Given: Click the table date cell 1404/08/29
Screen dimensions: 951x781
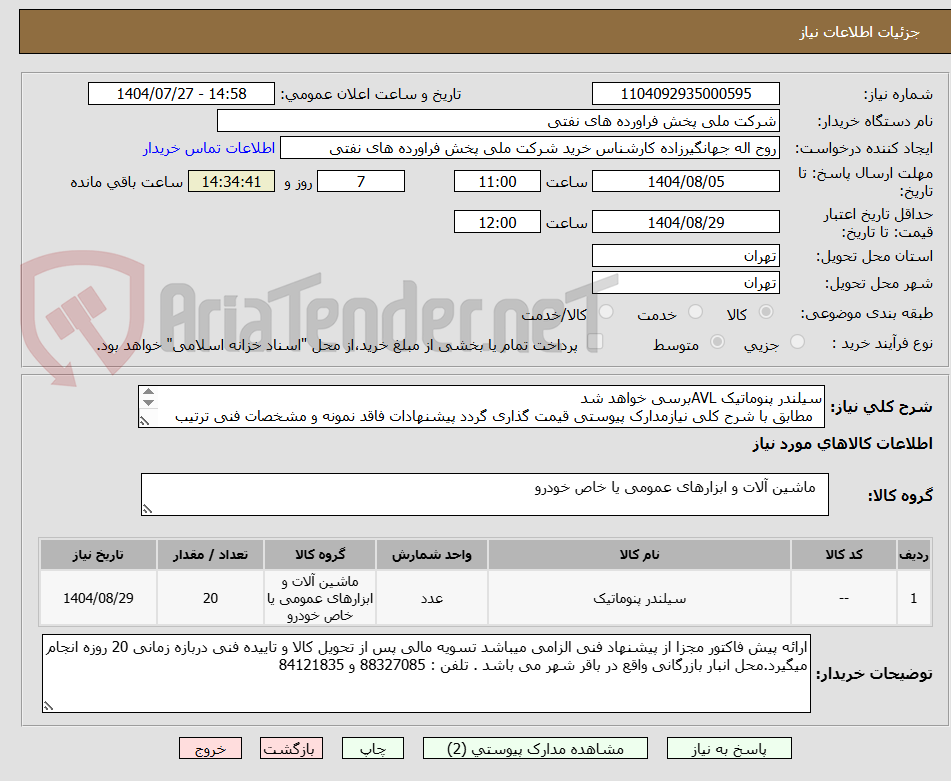Looking at the screenshot, I should pos(98,598).
